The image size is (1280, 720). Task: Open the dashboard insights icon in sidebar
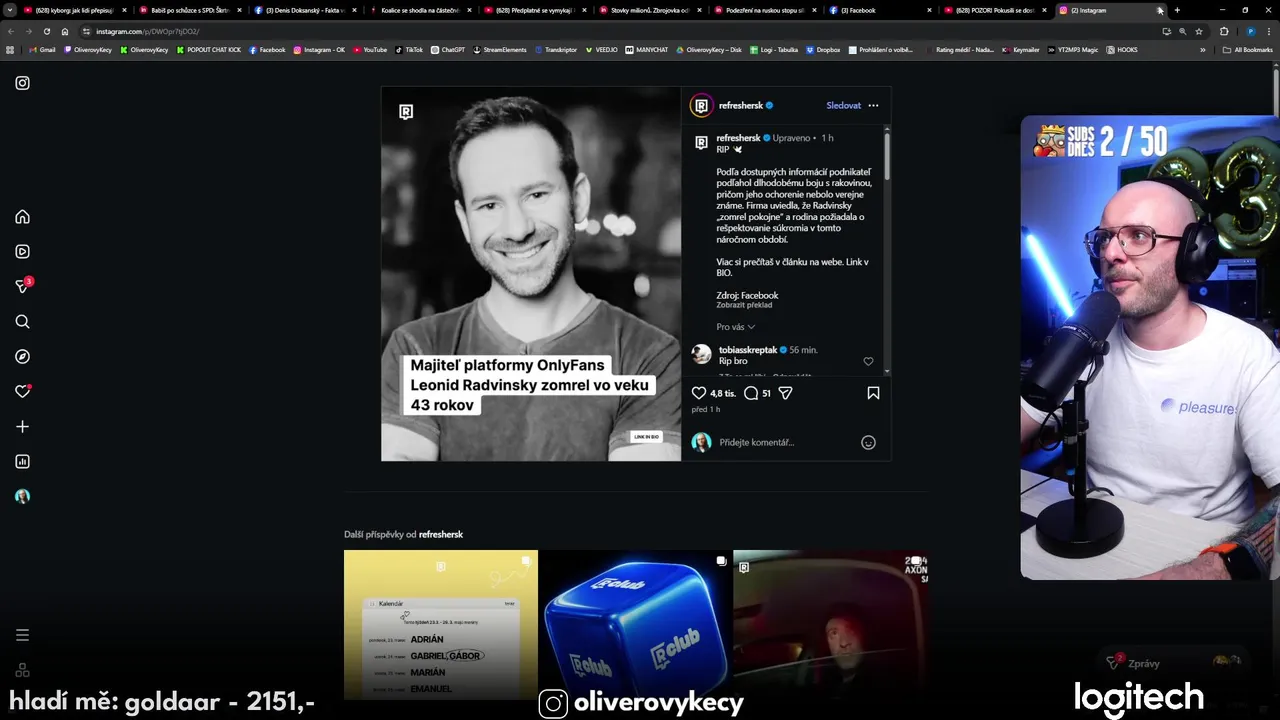point(22,462)
